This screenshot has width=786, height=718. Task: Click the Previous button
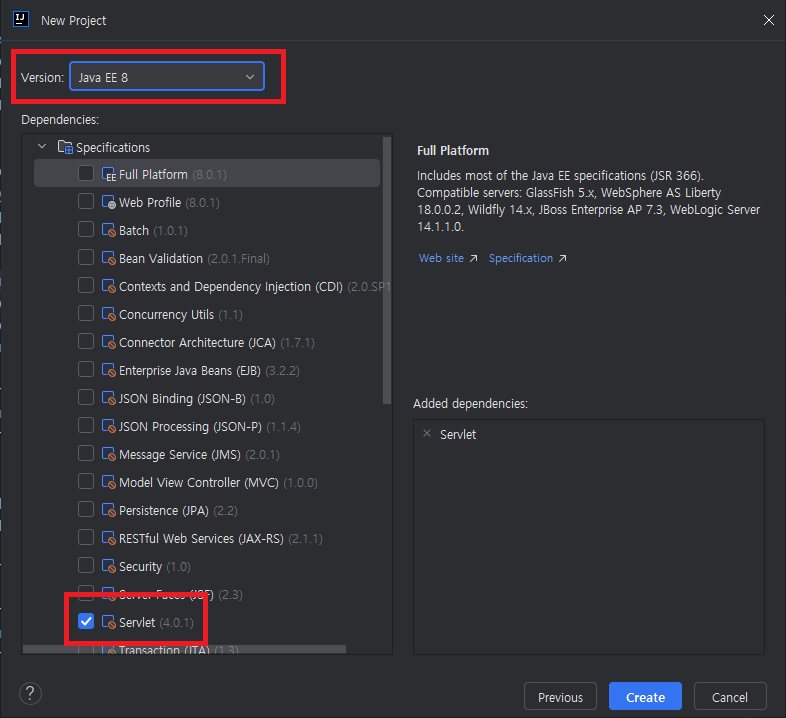point(560,696)
